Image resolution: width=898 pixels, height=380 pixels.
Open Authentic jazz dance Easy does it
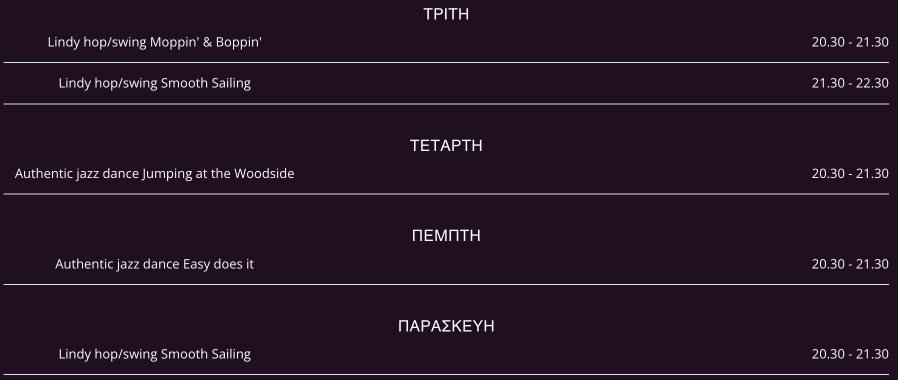coord(155,264)
